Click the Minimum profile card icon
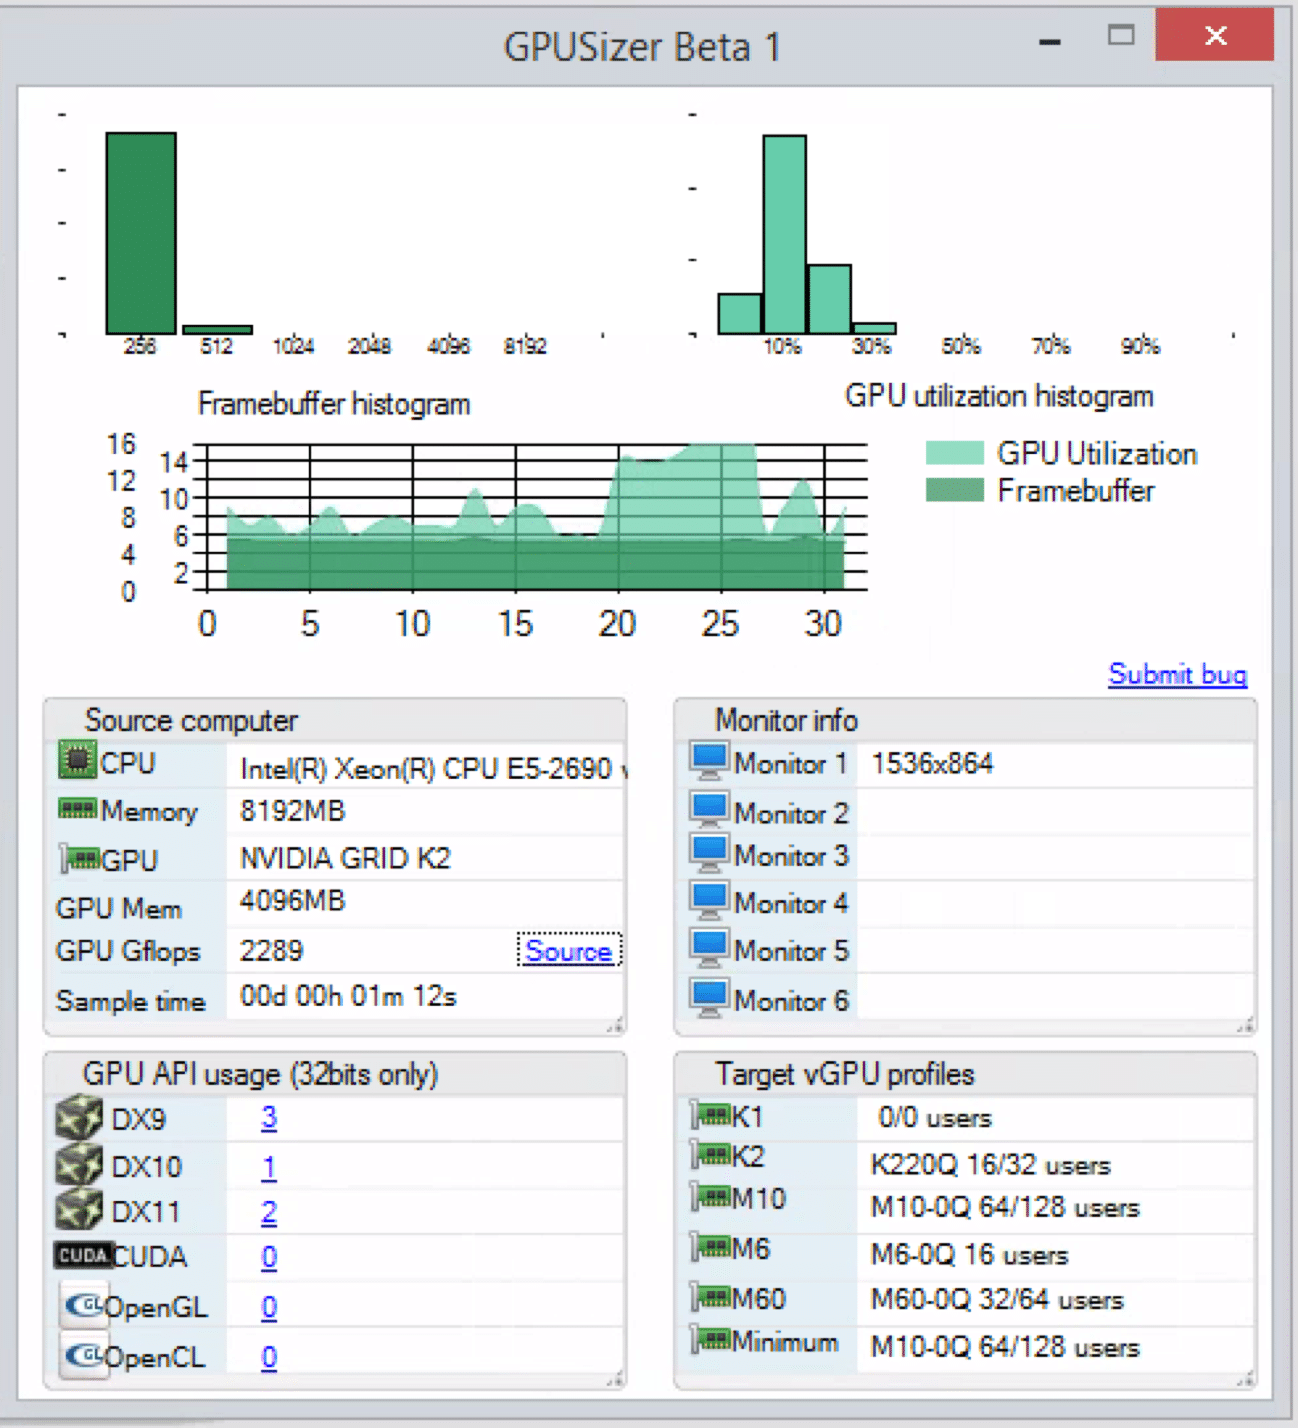This screenshot has width=1298, height=1428. (x=711, y=1340)
